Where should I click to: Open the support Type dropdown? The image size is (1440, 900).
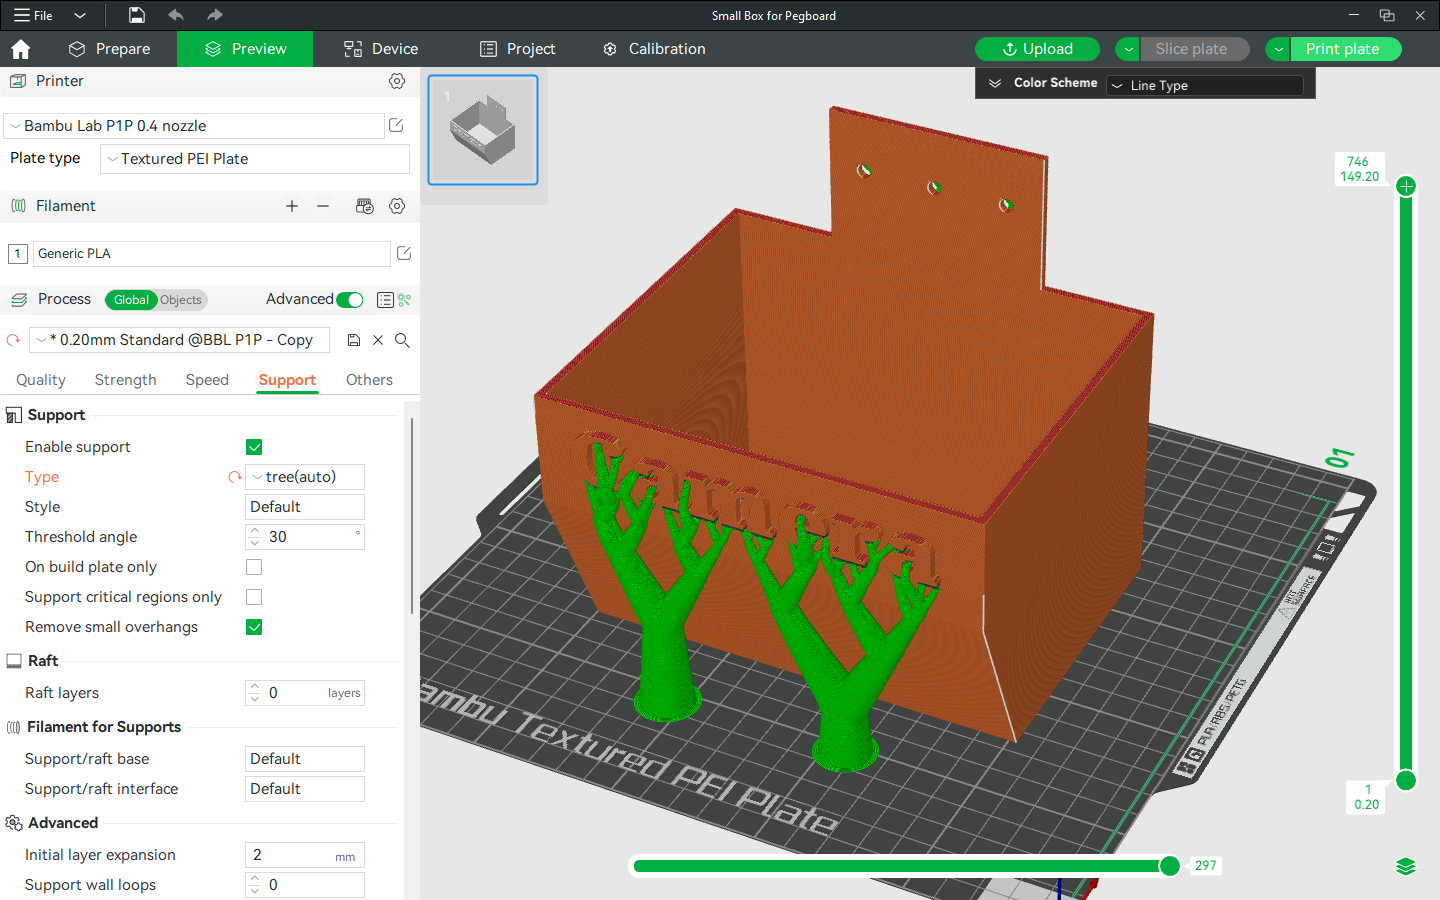point(305,477)
